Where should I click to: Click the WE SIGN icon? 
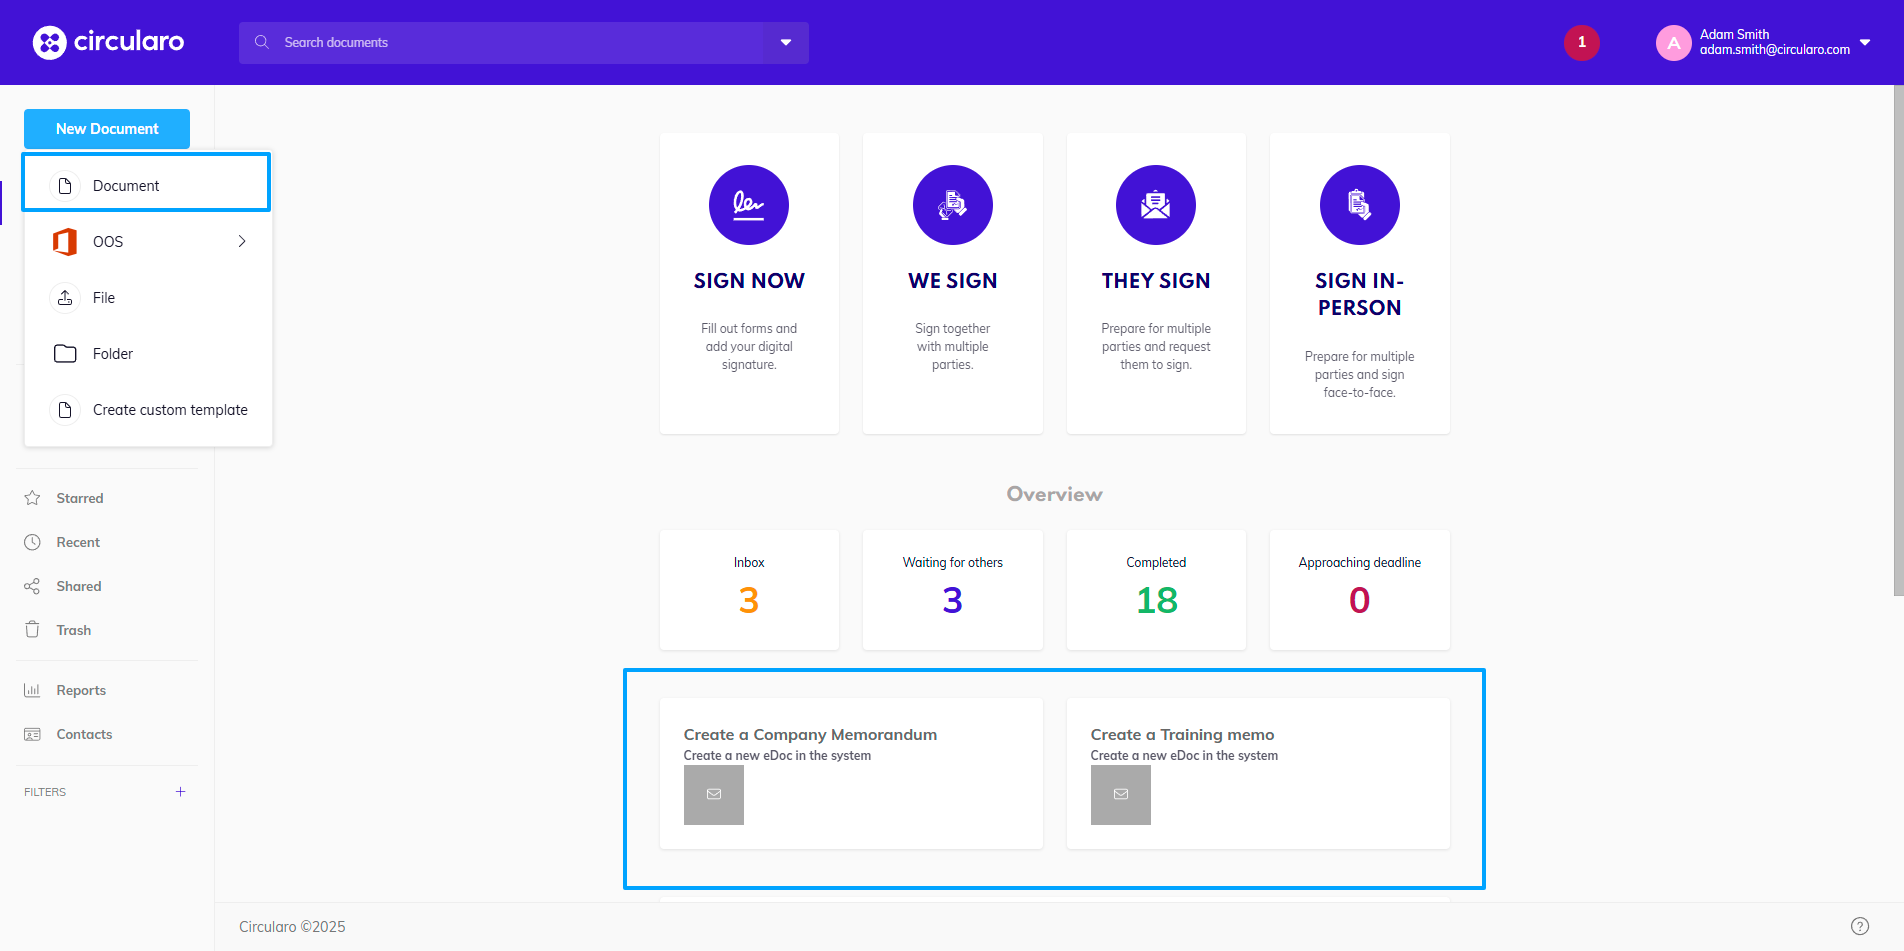pos(952,205)
